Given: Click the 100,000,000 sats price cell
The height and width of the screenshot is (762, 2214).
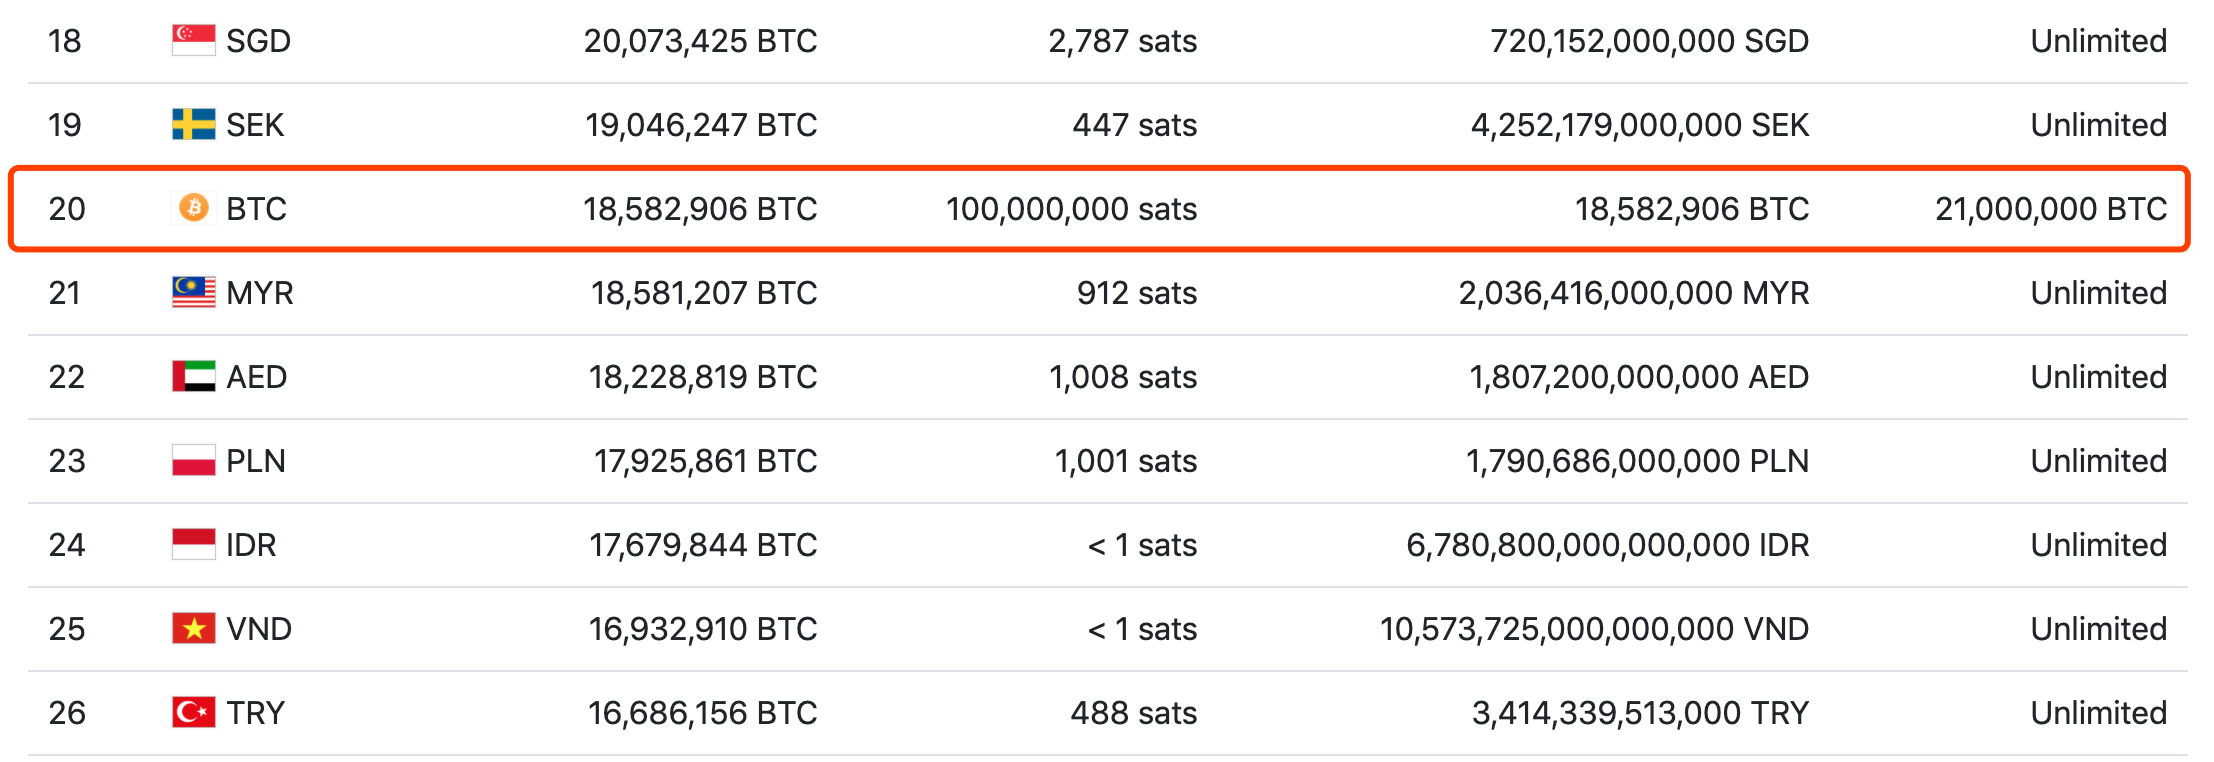Looking at the screenshot, I should (x=1071, y=208).
